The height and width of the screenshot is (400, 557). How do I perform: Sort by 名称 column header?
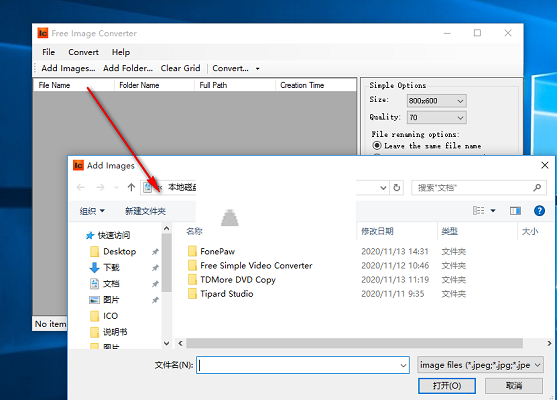pyautogui.click(x=194, y=232)
